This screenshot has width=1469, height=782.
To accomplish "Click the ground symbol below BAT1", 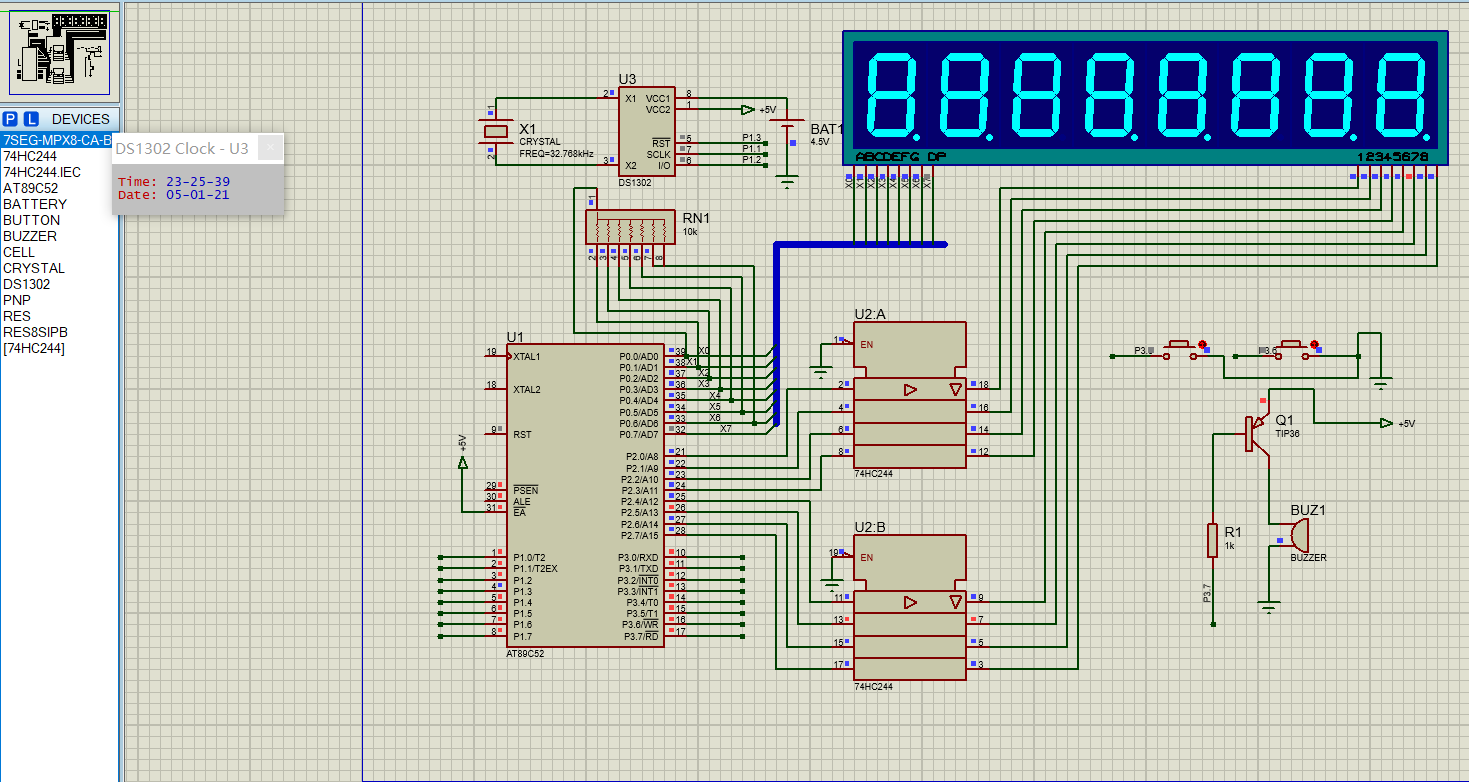I will (788, 183).
